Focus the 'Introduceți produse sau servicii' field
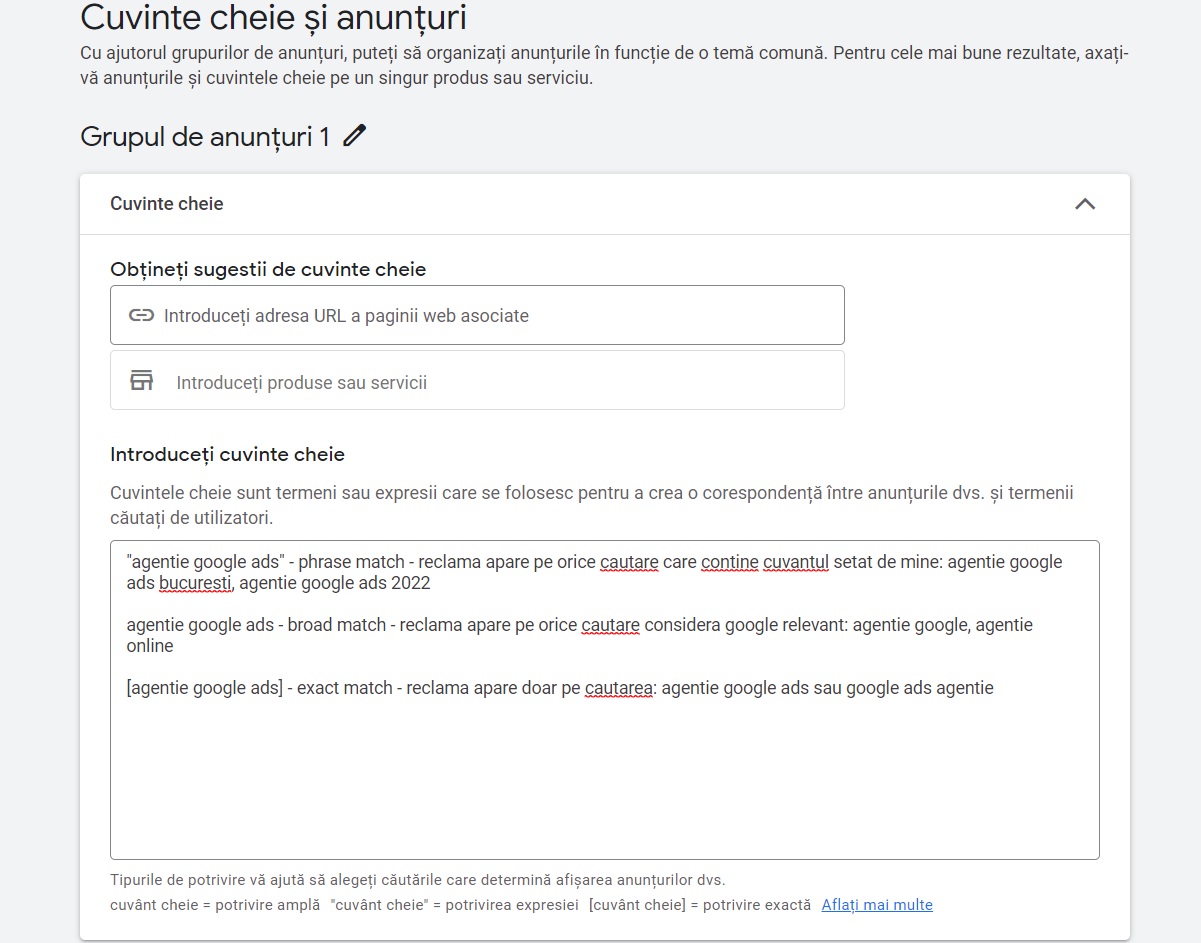 point(477,380)
